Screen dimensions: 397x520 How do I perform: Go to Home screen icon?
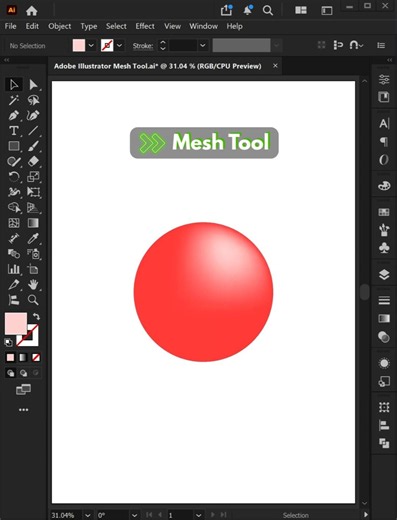pyautogui.click(x=32, y=11)
